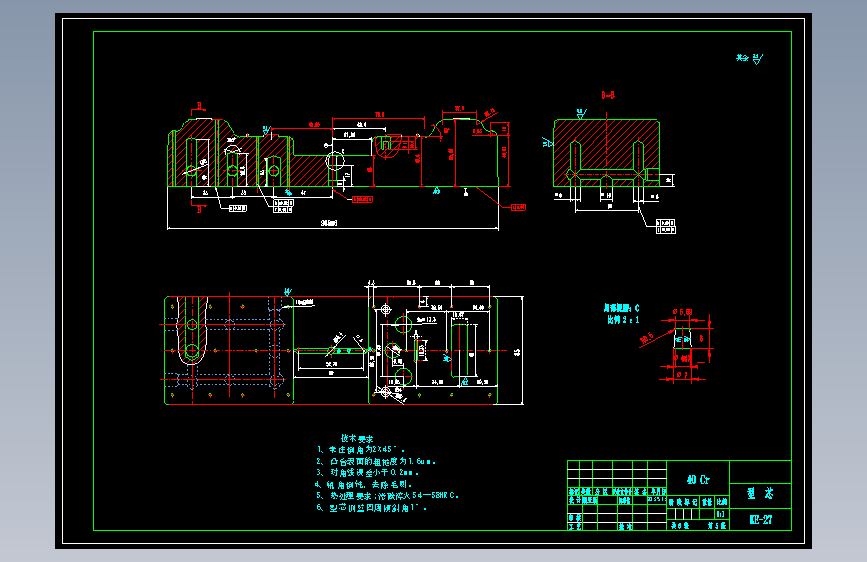Screen dimensions: 867x562
Task: Click the "B-B" section view label
Action: [608, 95]
